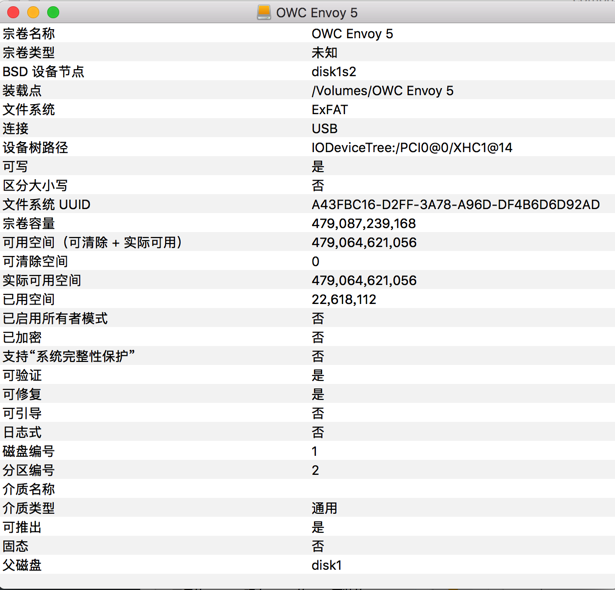Select the 否 value next to 支持“系统完整性保护”
This screenshot has width=615, height=590.
(318, 356)
